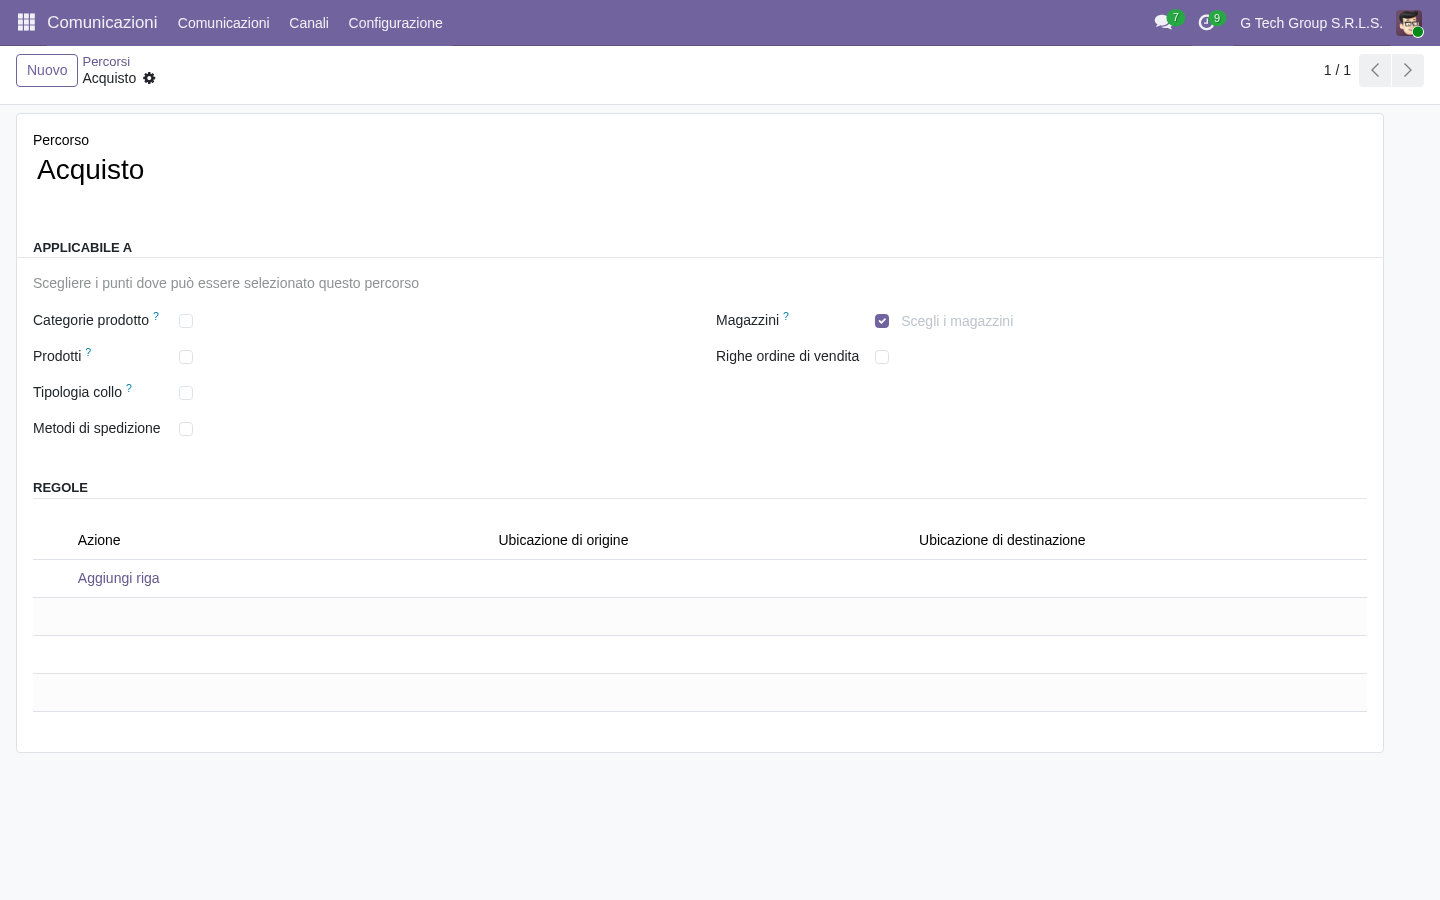Open the Comunicazioni menu item
This screenshot has width=1440, height=900.
(x=223, y=23)
